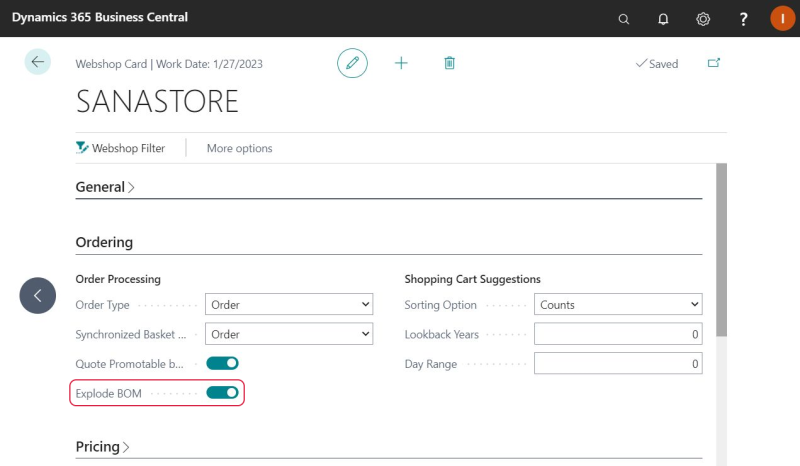Viewport: 800px width, 466px height.
Task: Click the Dynamics 365 Business Central title
Action: (x=100, y=17)
